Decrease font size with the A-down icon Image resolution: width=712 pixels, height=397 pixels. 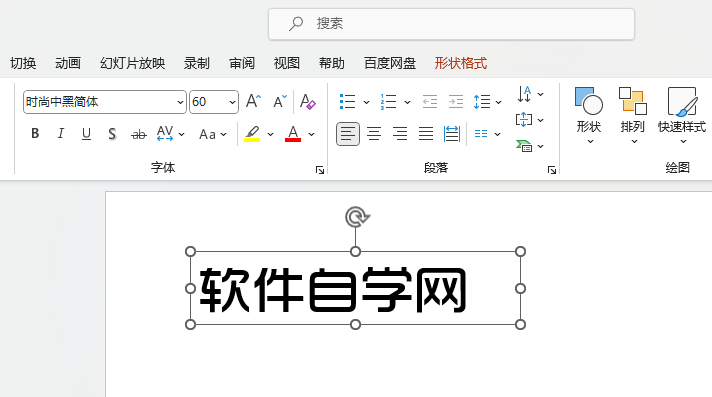280,101
